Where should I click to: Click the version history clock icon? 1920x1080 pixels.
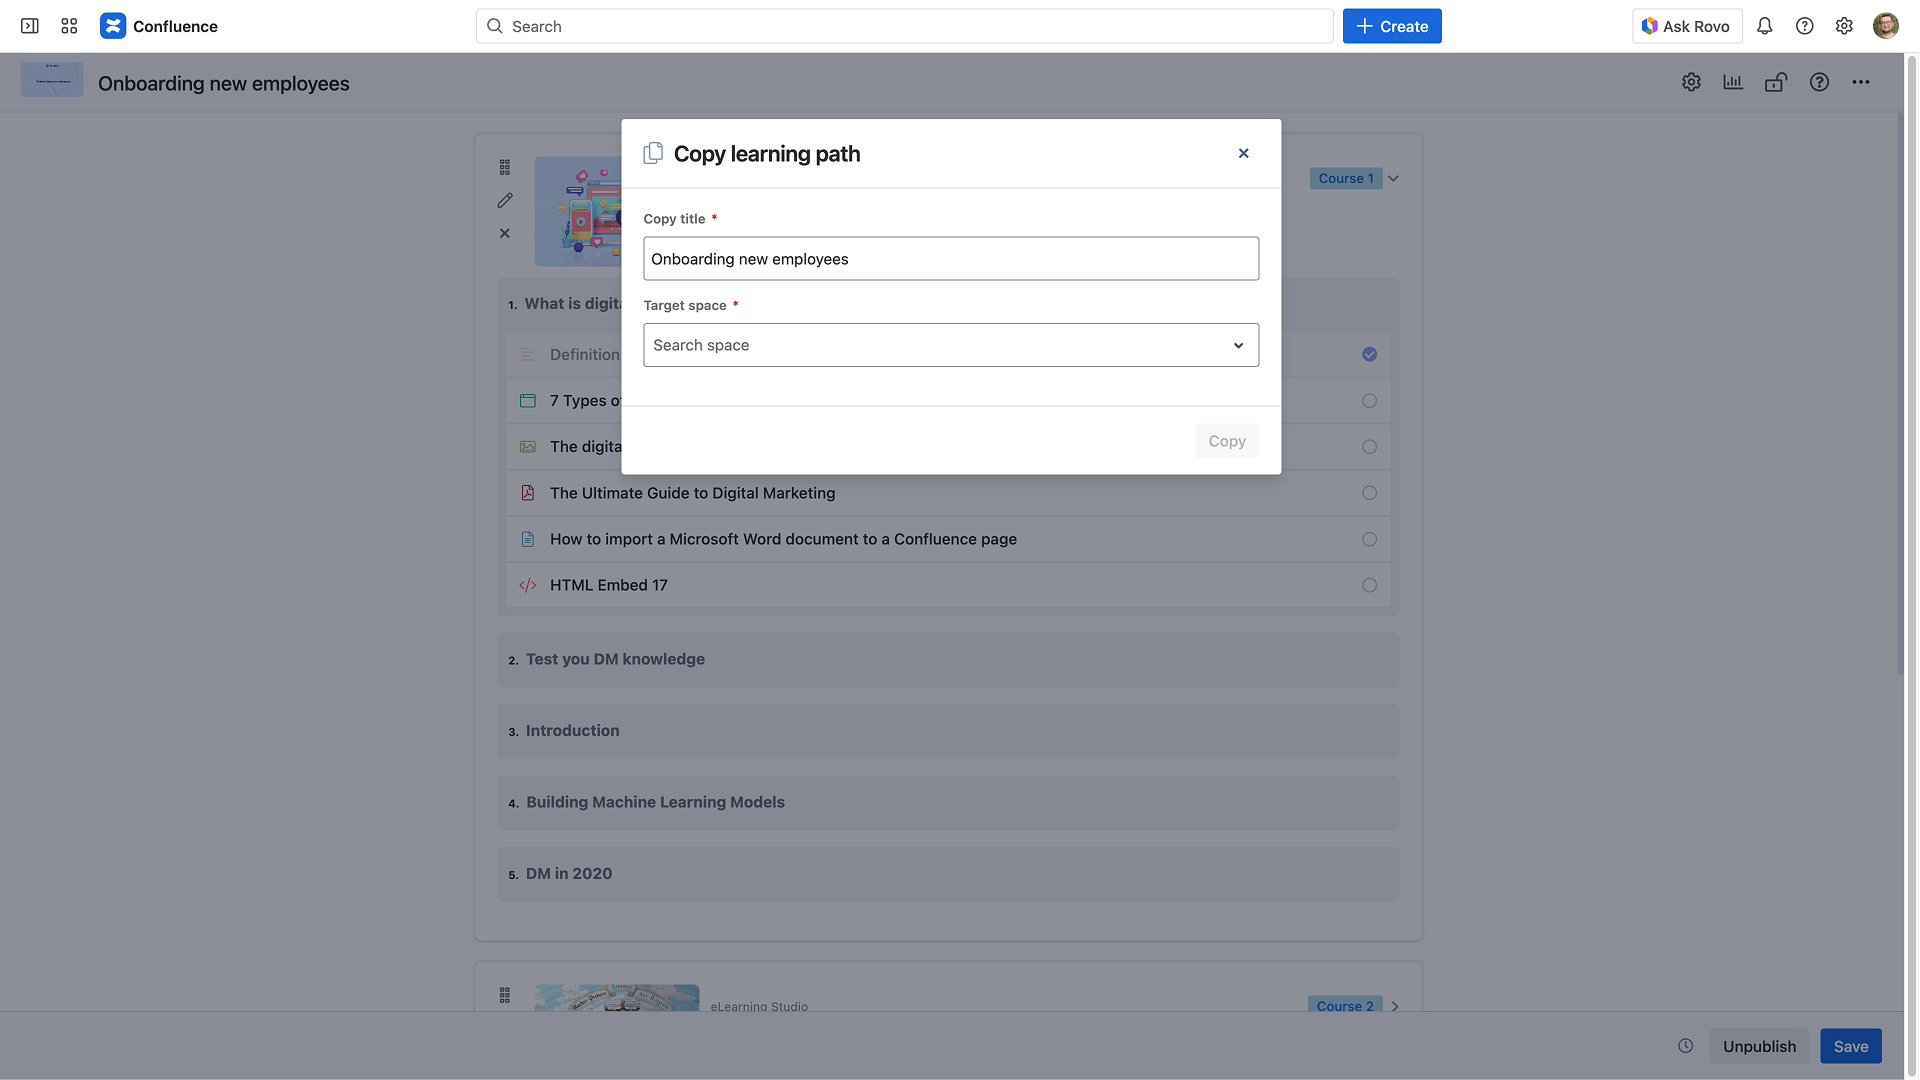[x=1686, y=1046]
